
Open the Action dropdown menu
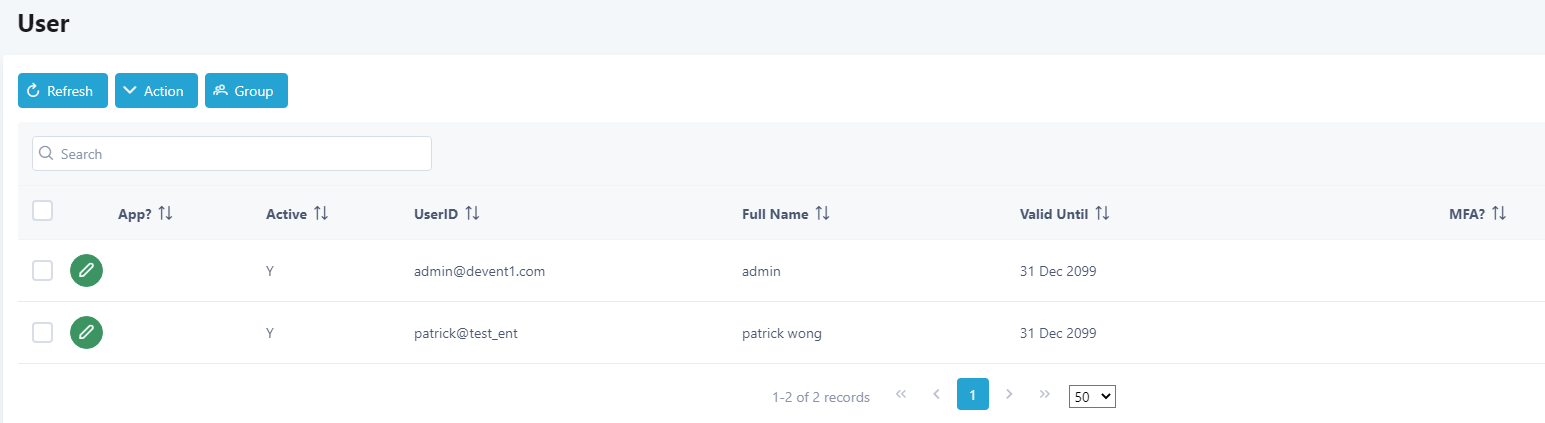[x=156, y=91]
